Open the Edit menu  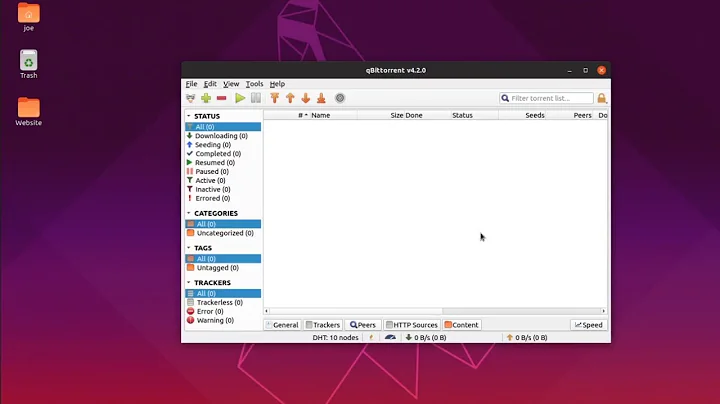(x=210, y=84)
